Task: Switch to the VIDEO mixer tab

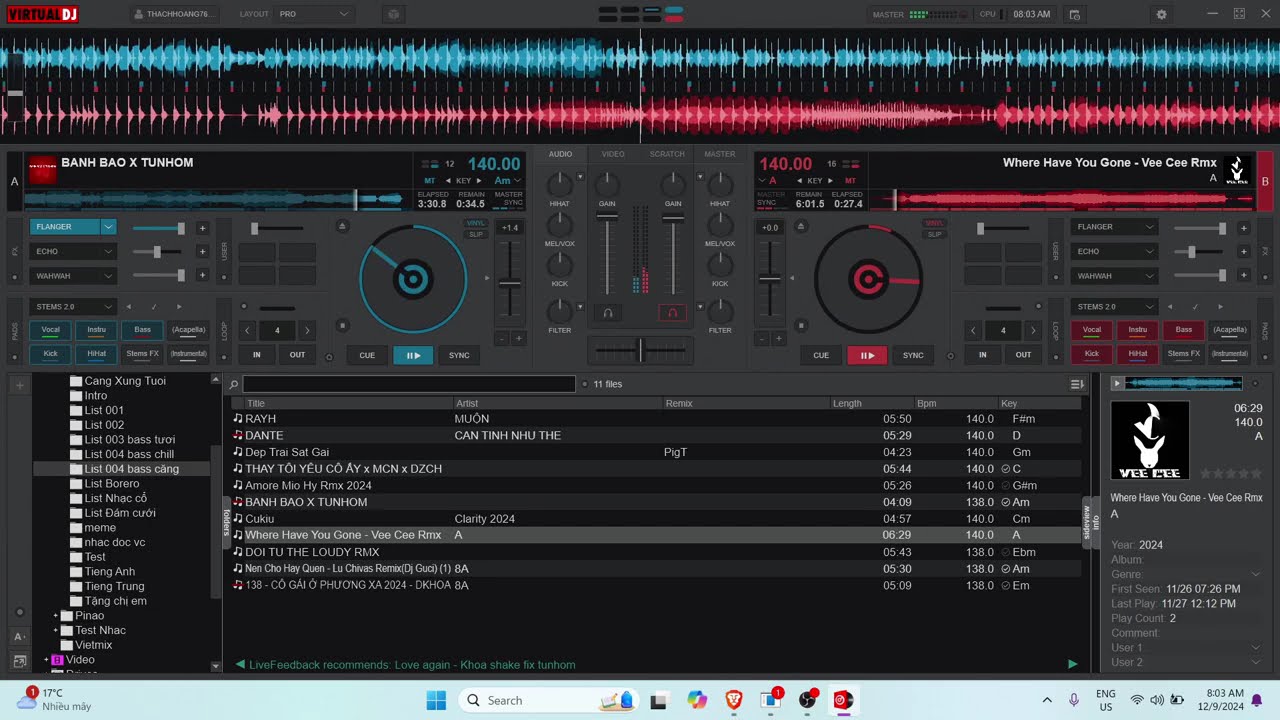Action: 613,154
